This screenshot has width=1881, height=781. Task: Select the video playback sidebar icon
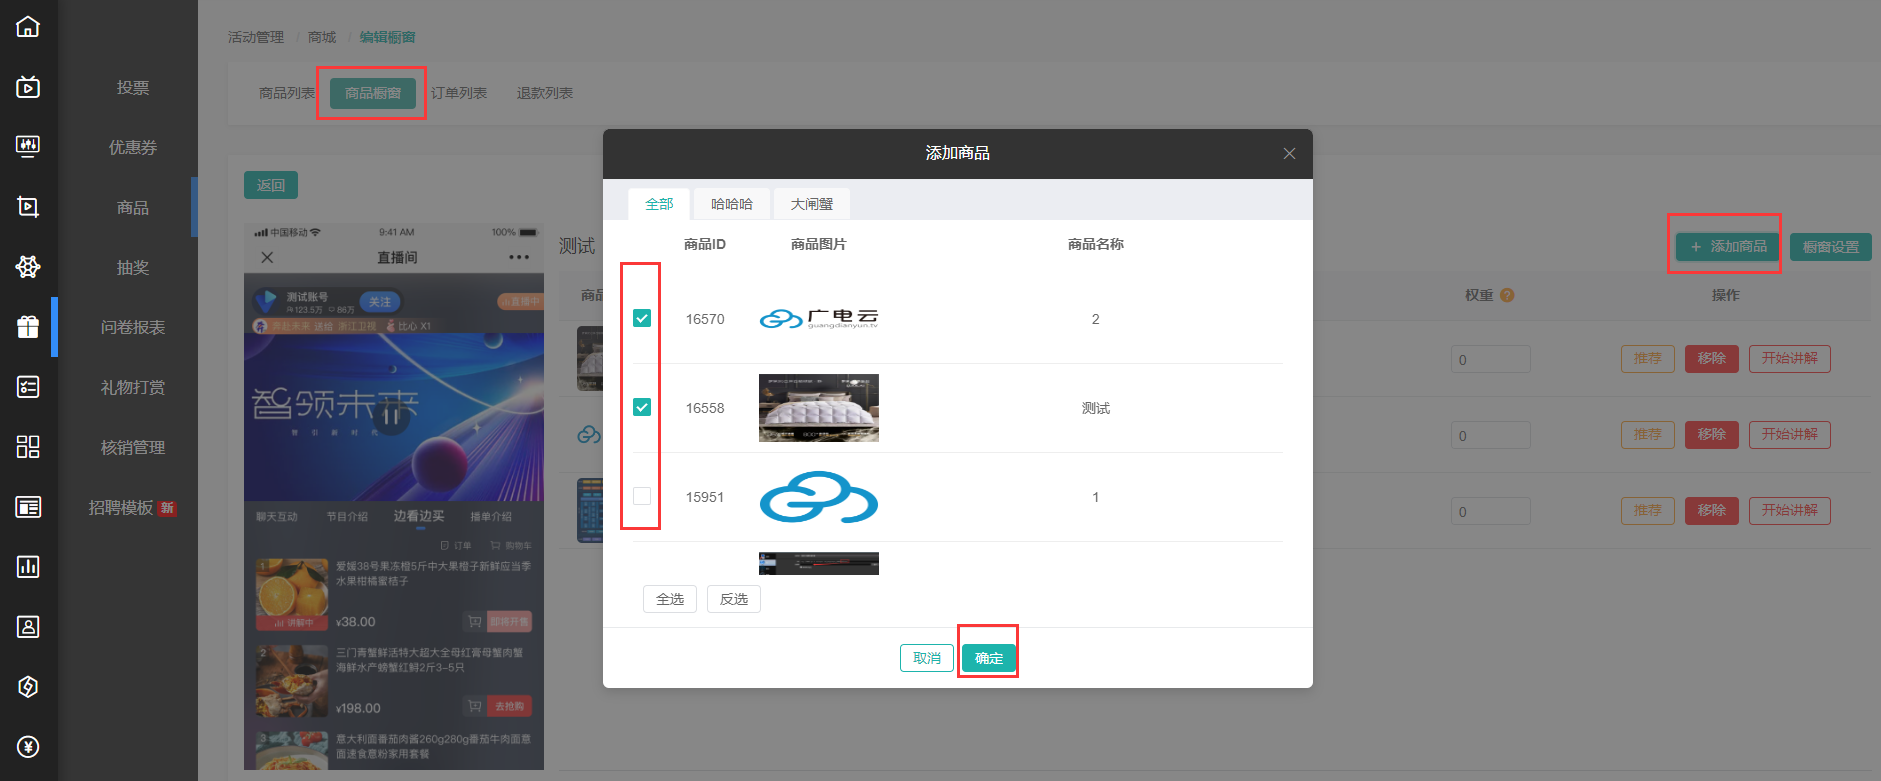[28, 207]
